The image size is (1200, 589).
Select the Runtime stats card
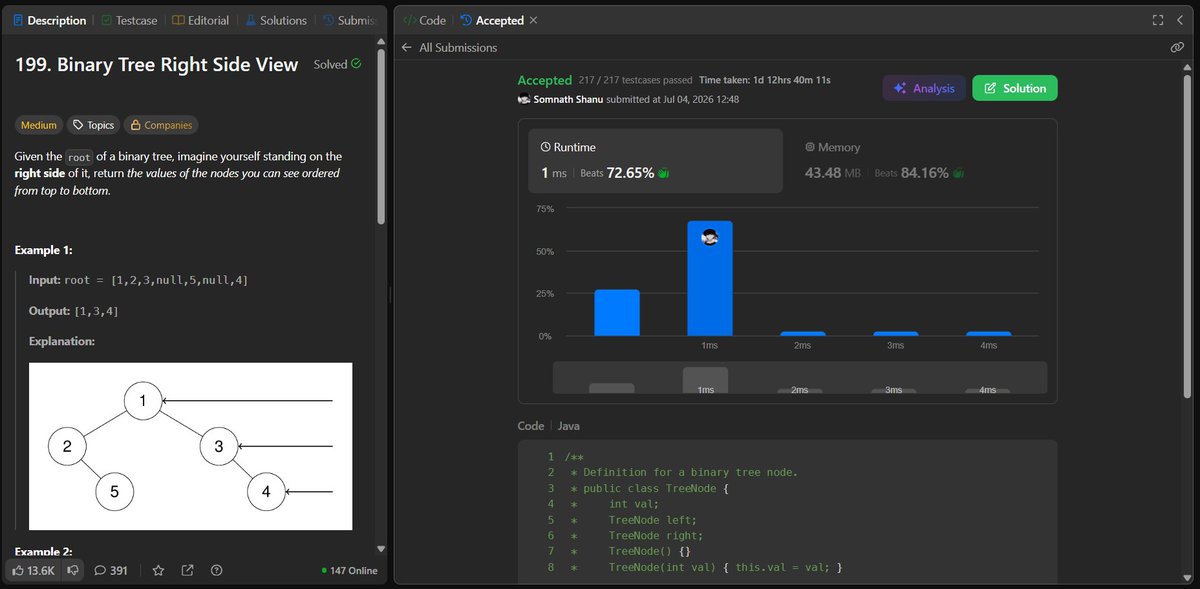pos(655,160)
